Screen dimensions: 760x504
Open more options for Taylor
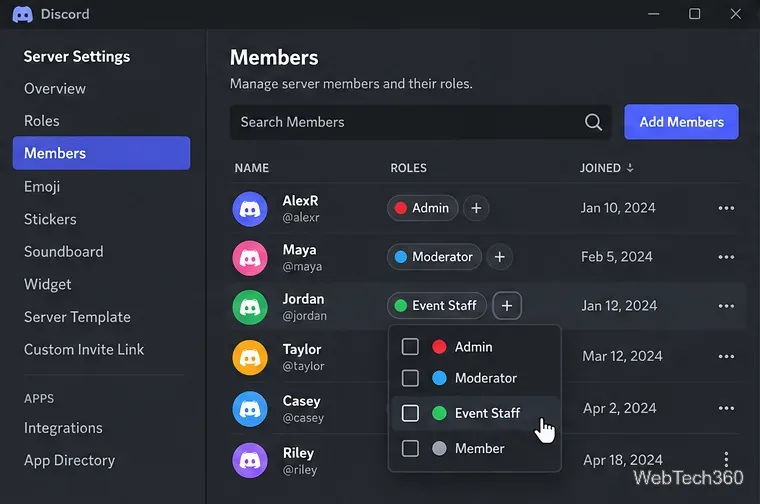(726, 356)
